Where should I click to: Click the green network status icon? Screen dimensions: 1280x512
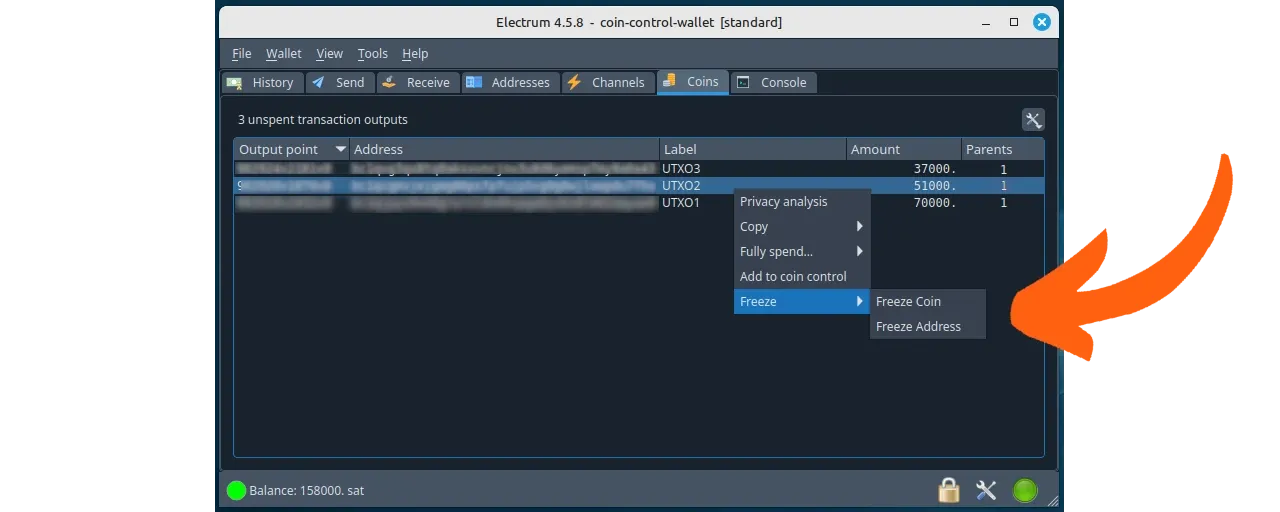point(1025,490)
